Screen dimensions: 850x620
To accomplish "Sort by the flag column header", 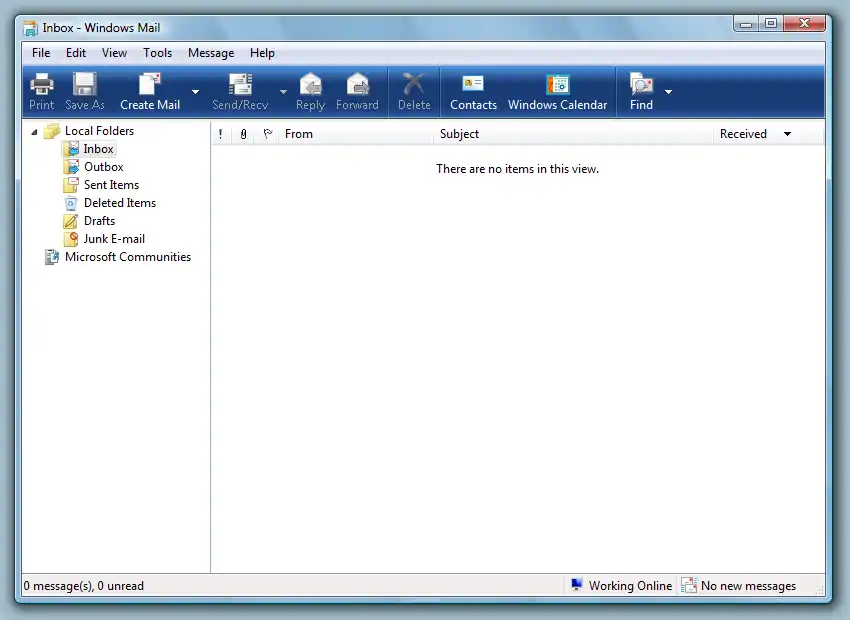I will pyautogui.click(x=267, y=134).
